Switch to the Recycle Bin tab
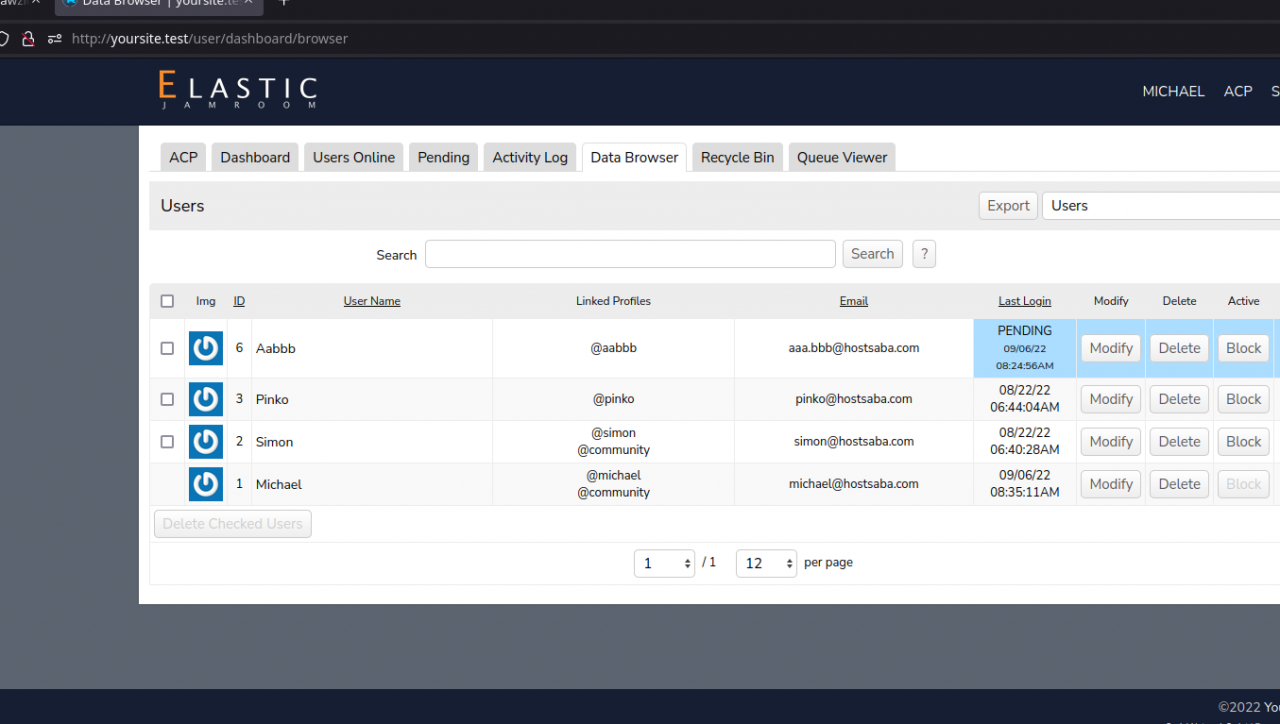The width and height of the screenshot is (1280, 724). pyautogui.click(x=737, y=157)
